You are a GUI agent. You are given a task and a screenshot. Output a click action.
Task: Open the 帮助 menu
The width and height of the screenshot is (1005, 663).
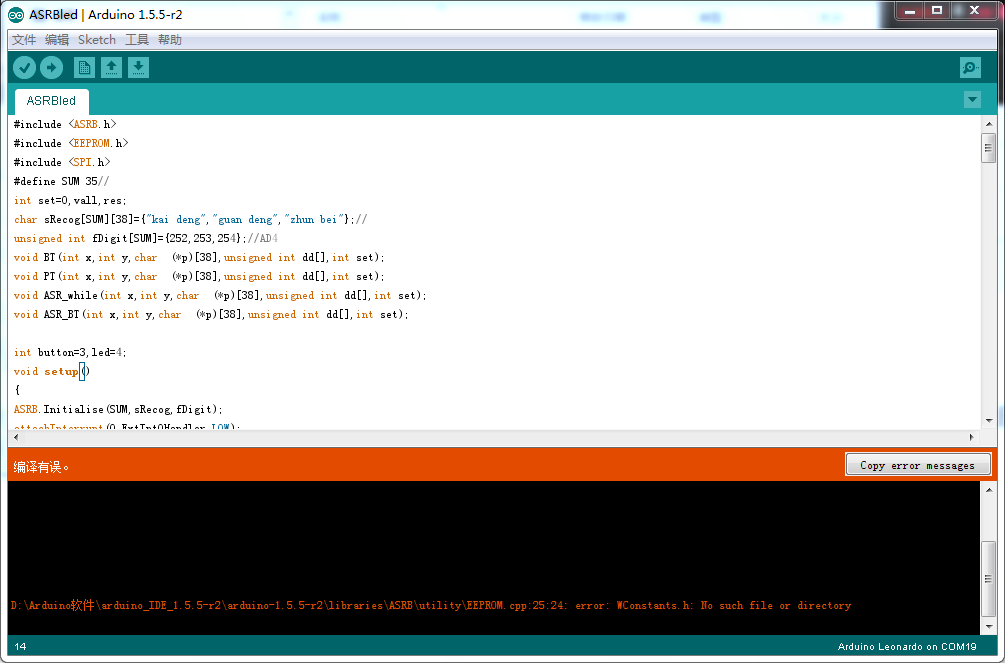click(x=170, y=40)
